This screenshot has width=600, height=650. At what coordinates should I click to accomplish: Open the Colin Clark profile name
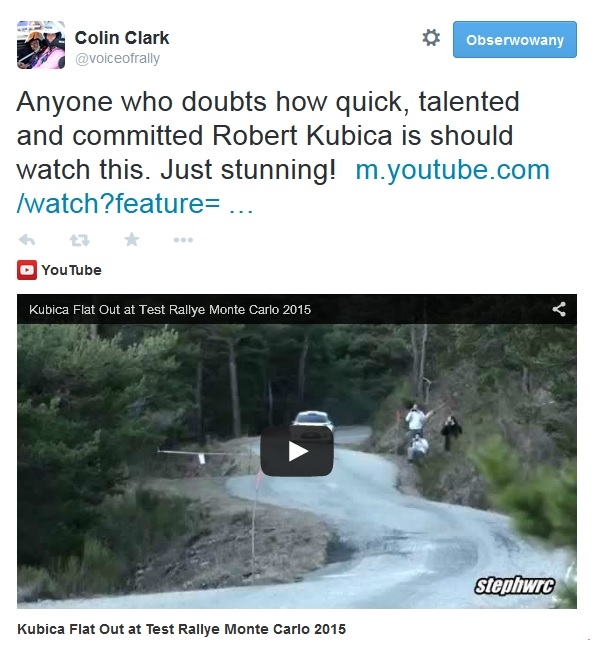click(x=122, y=38)
